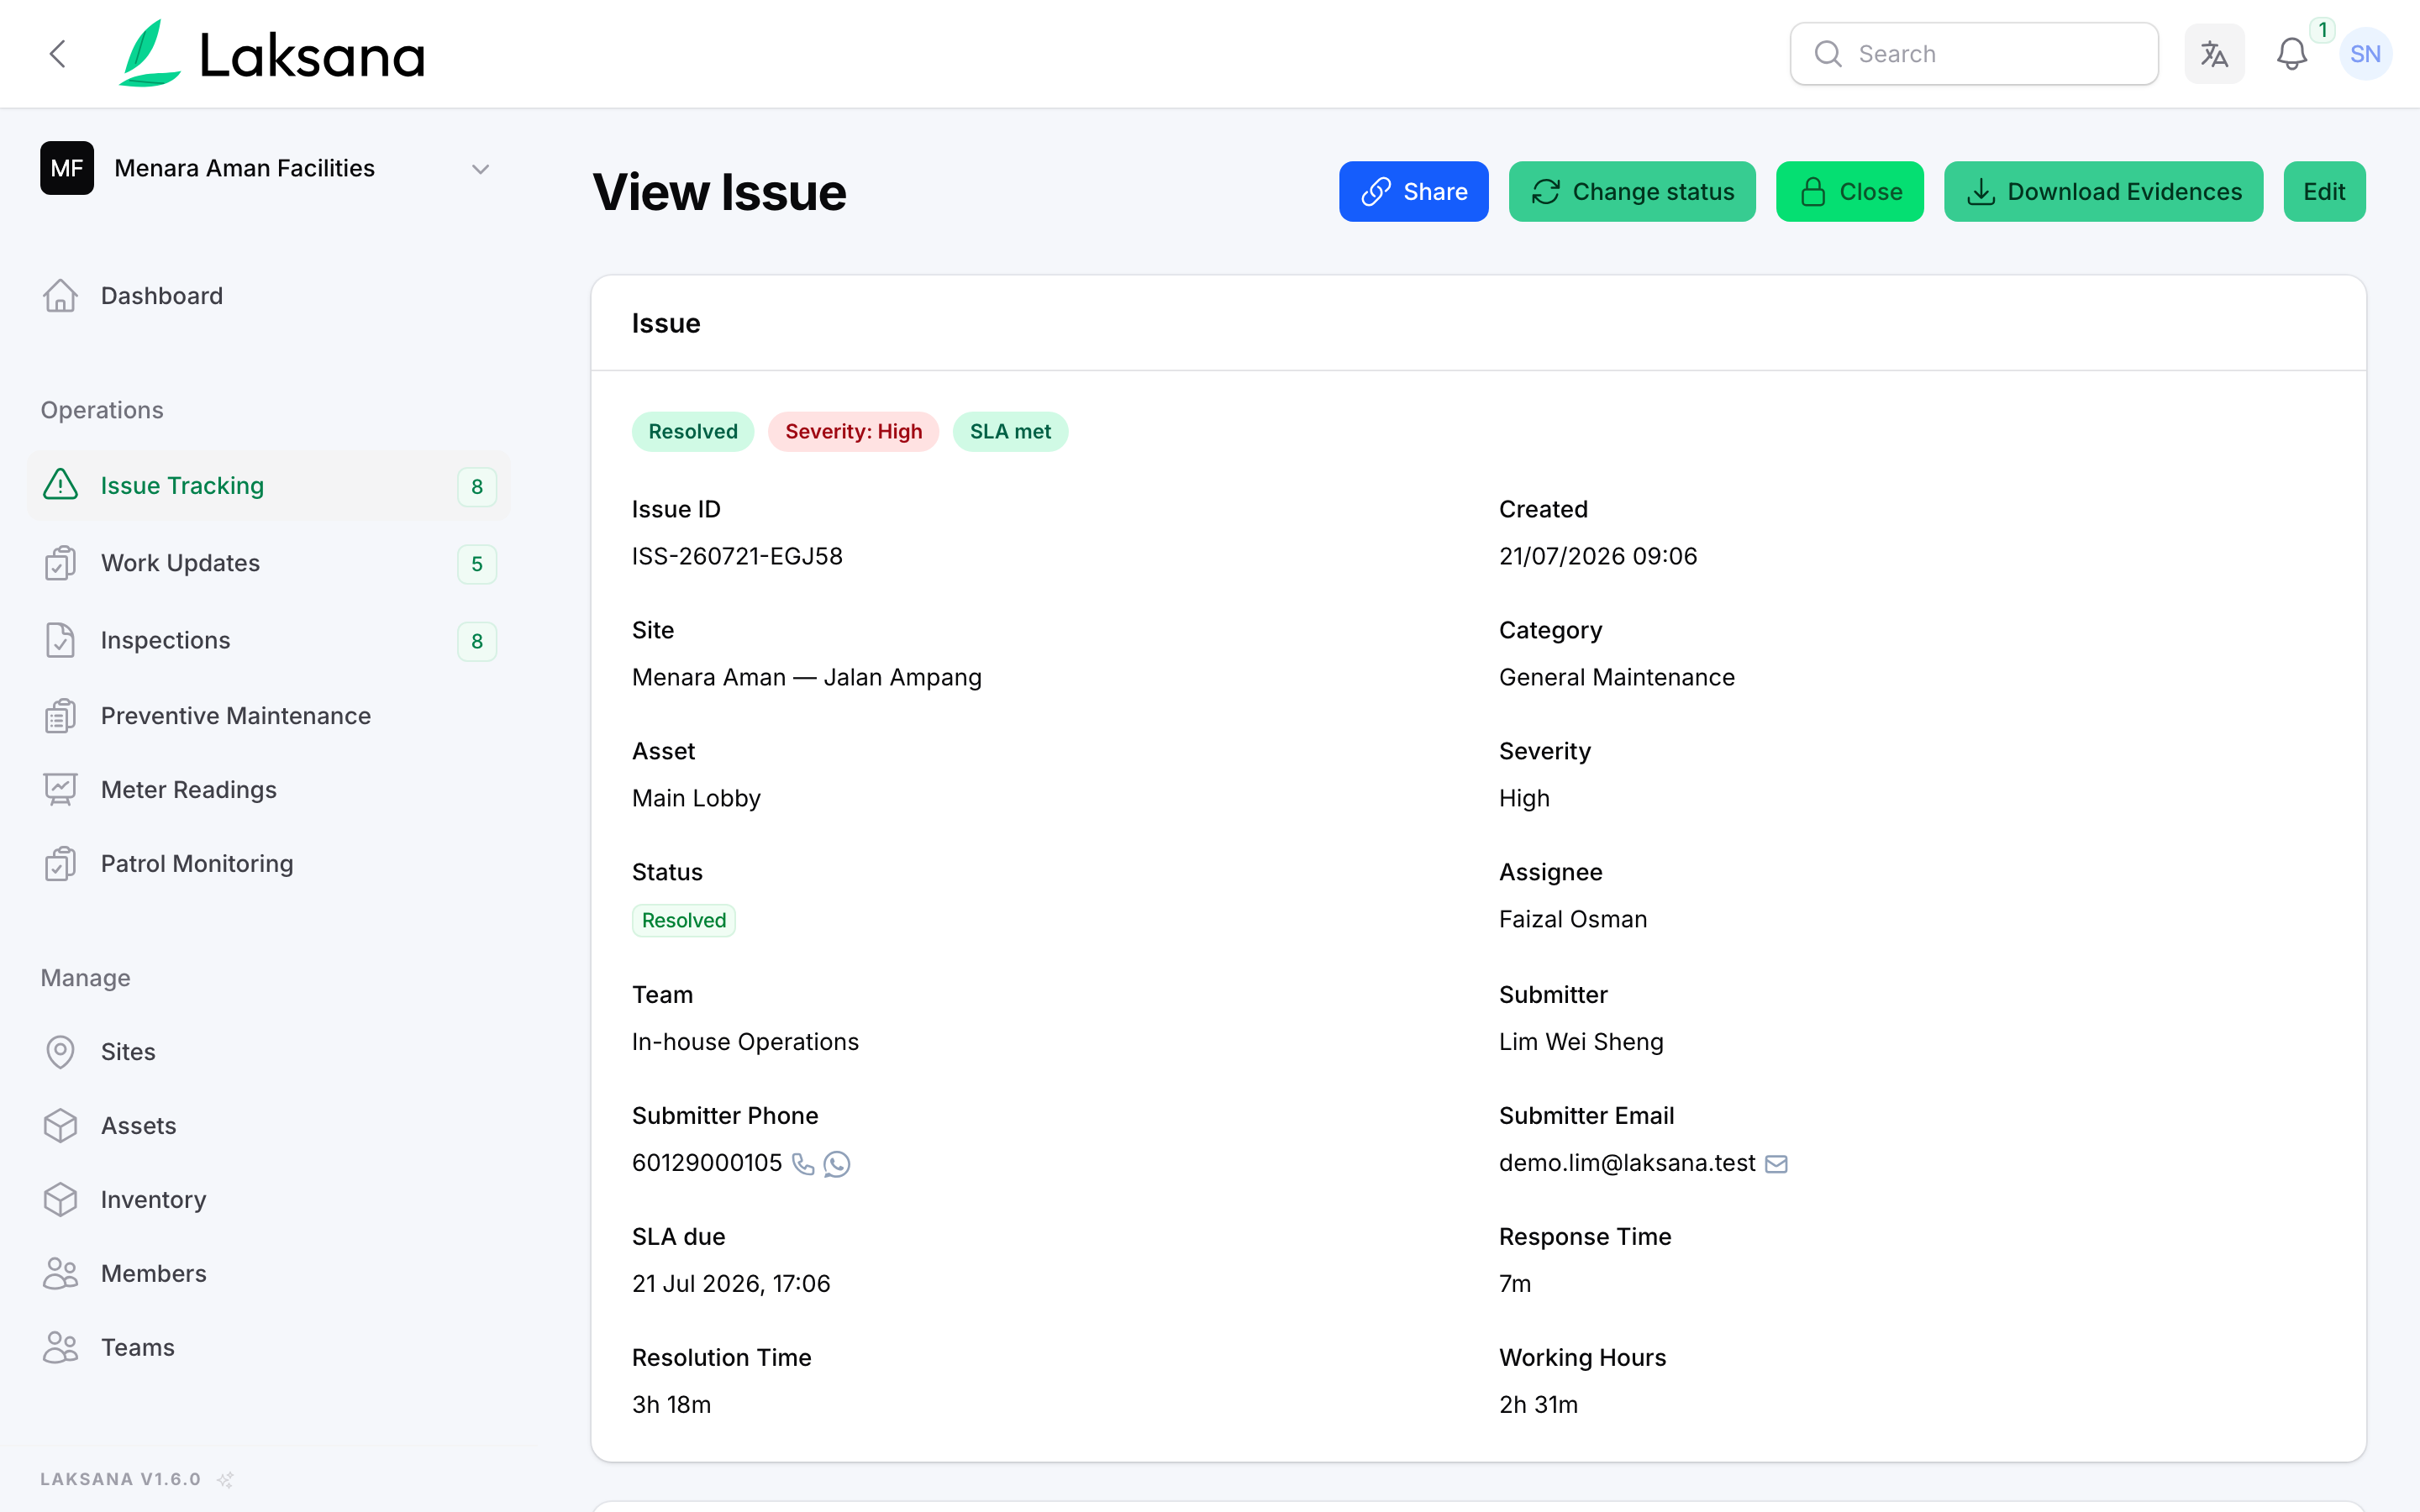Screen dimensions: 2420x1512
Task: Open the notifications bell
Action: 2291,54
